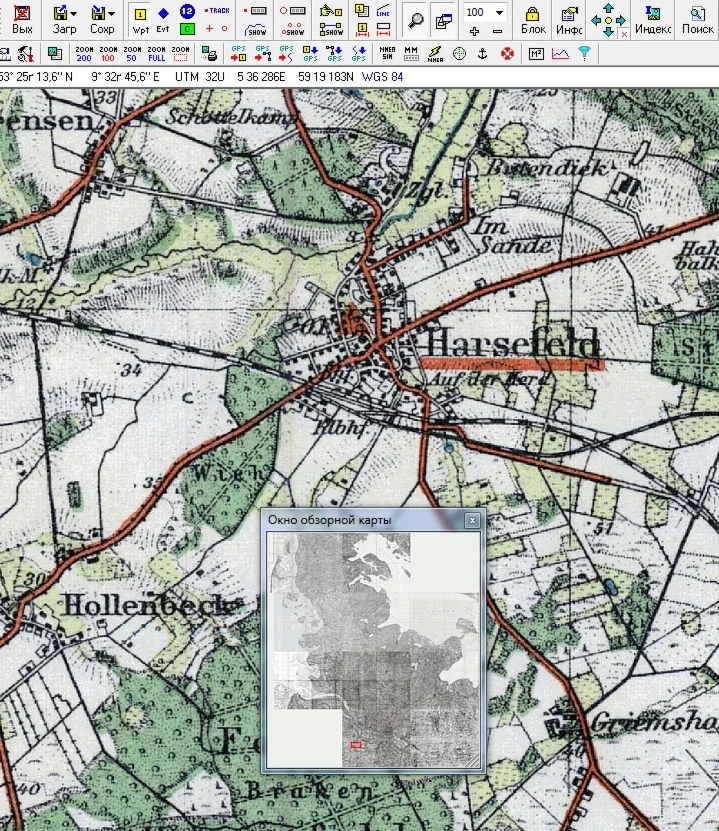Click the UTM 32U coordinate readout
719x831 pixels.
(x=200, y=77)
